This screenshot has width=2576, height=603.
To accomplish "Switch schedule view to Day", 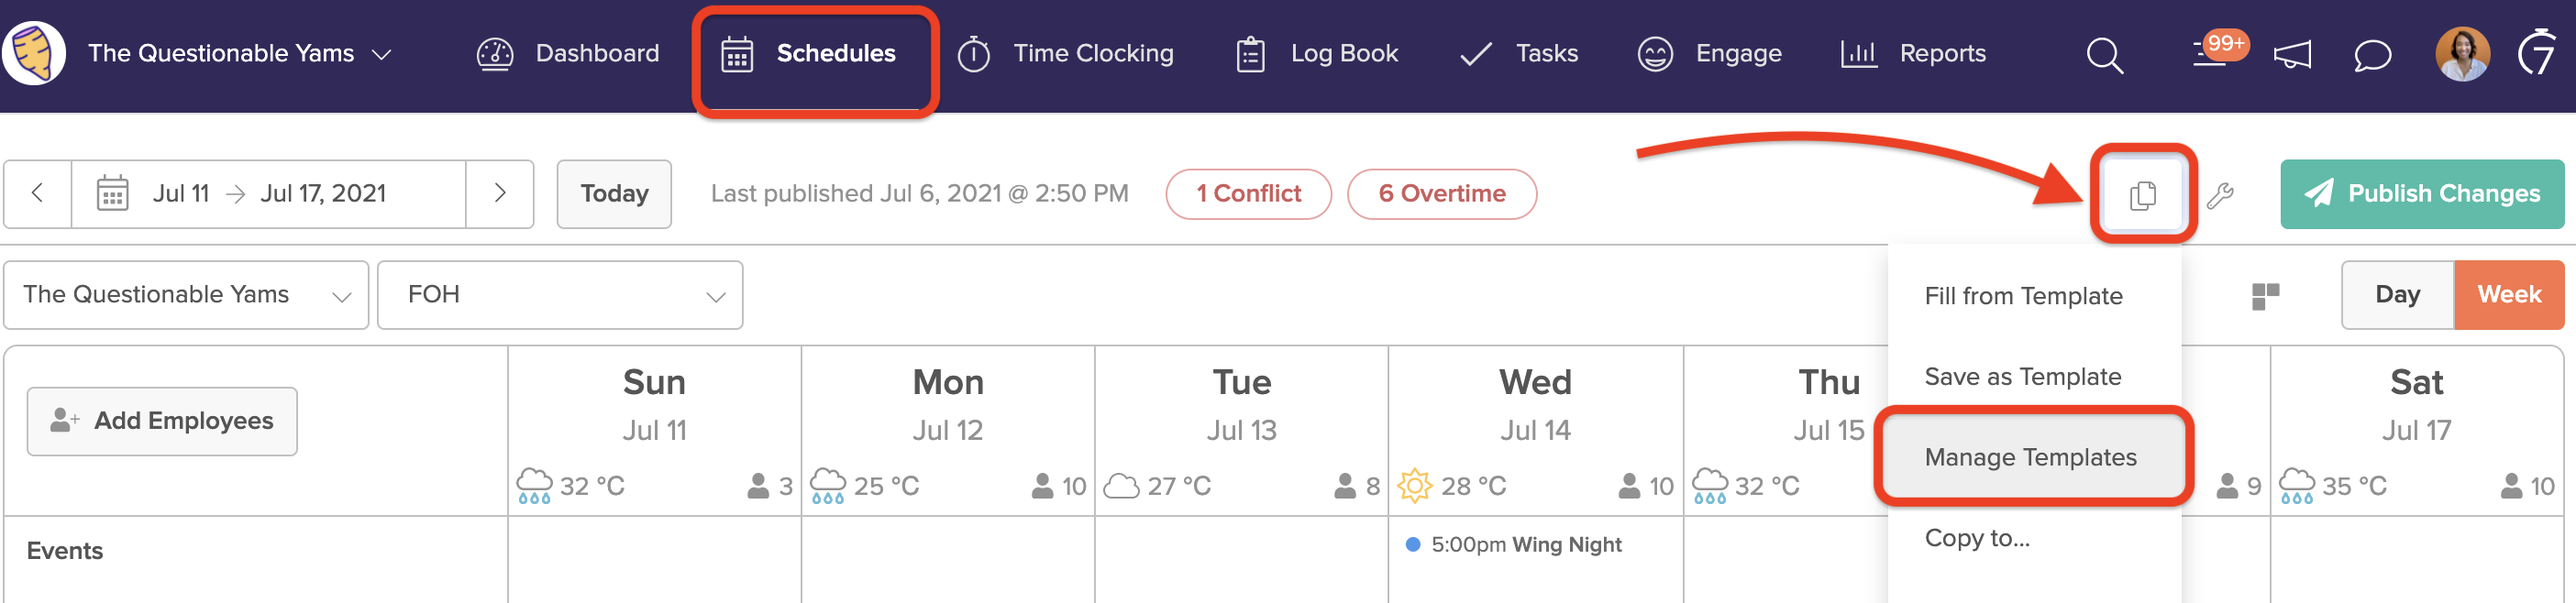I will pyautogui.click(x=2397, y=294).
